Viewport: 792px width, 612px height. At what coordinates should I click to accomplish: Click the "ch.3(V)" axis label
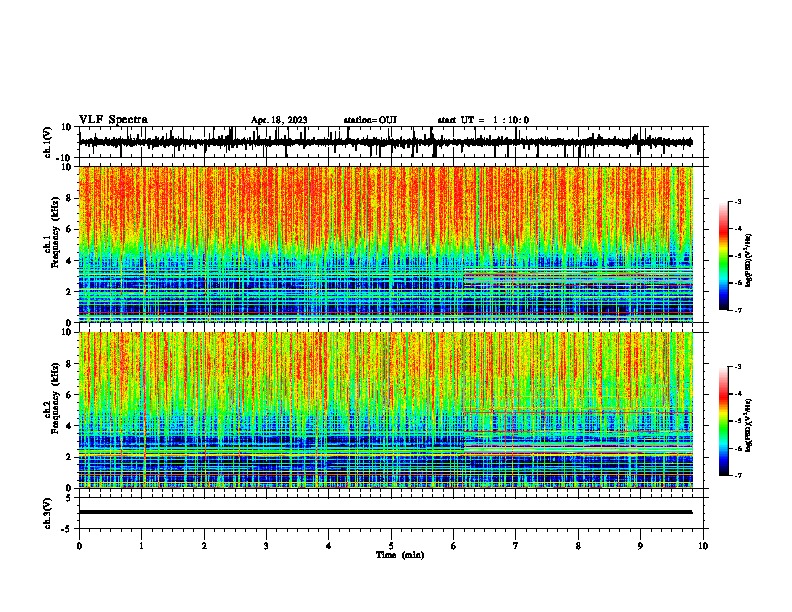click(48, 513)
